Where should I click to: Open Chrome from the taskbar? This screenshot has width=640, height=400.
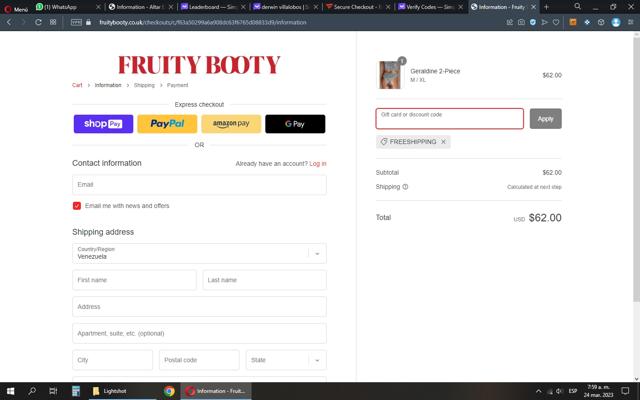(x=169, y=391)
